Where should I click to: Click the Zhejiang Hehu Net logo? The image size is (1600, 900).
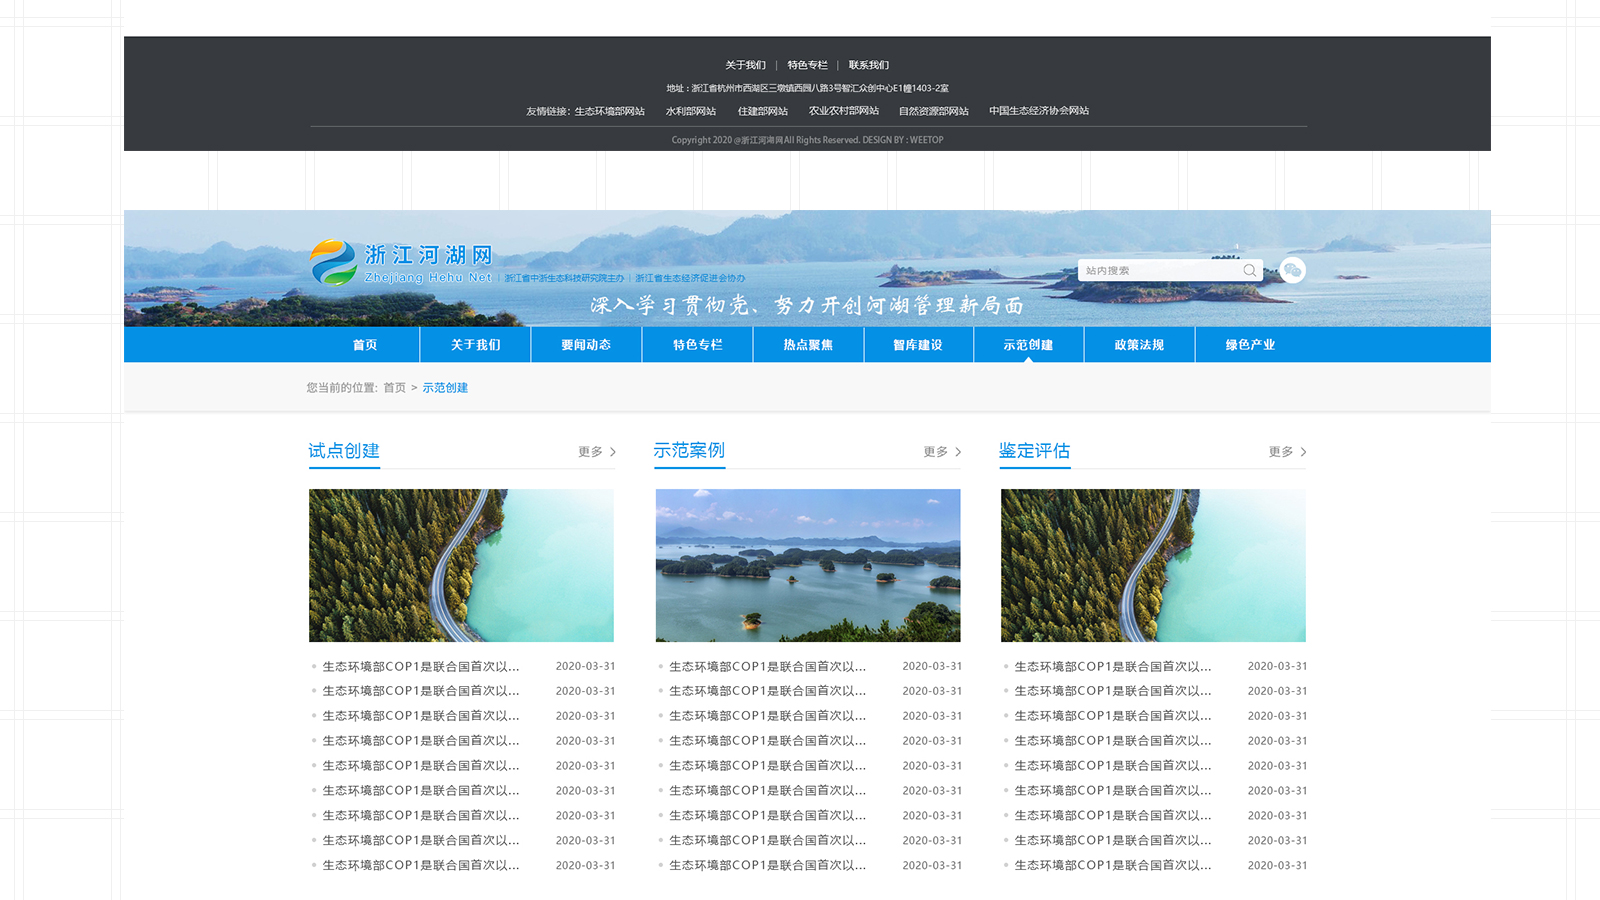(x=401, y=263)
